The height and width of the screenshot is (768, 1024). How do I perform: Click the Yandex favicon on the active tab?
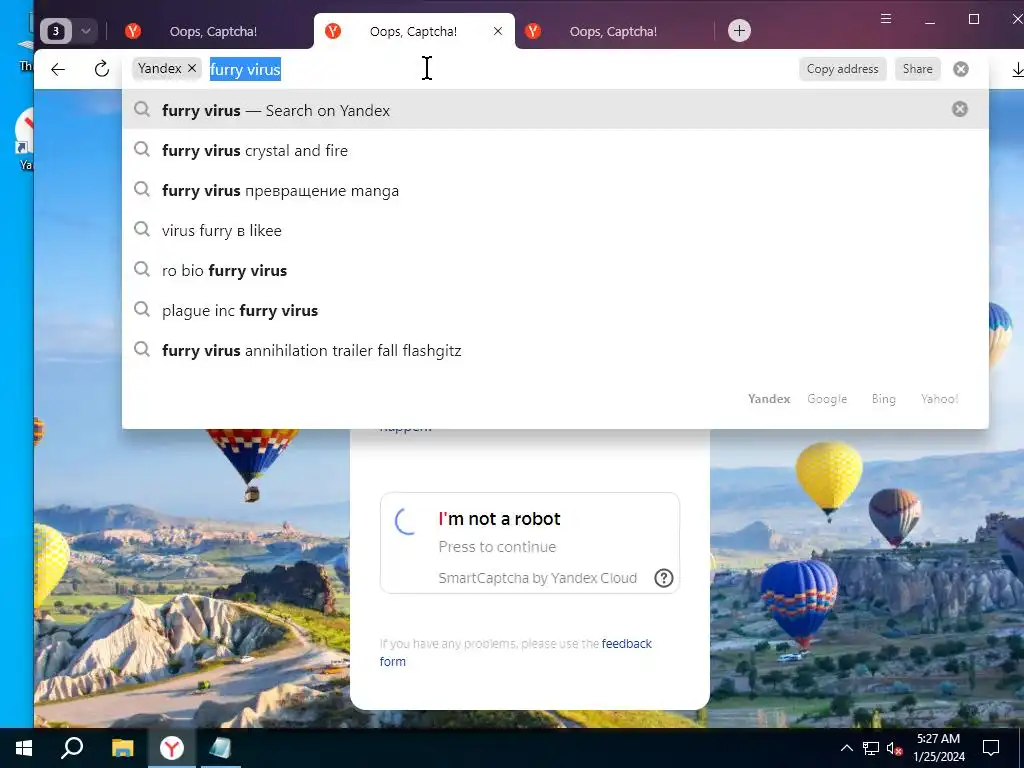(332, 31)
